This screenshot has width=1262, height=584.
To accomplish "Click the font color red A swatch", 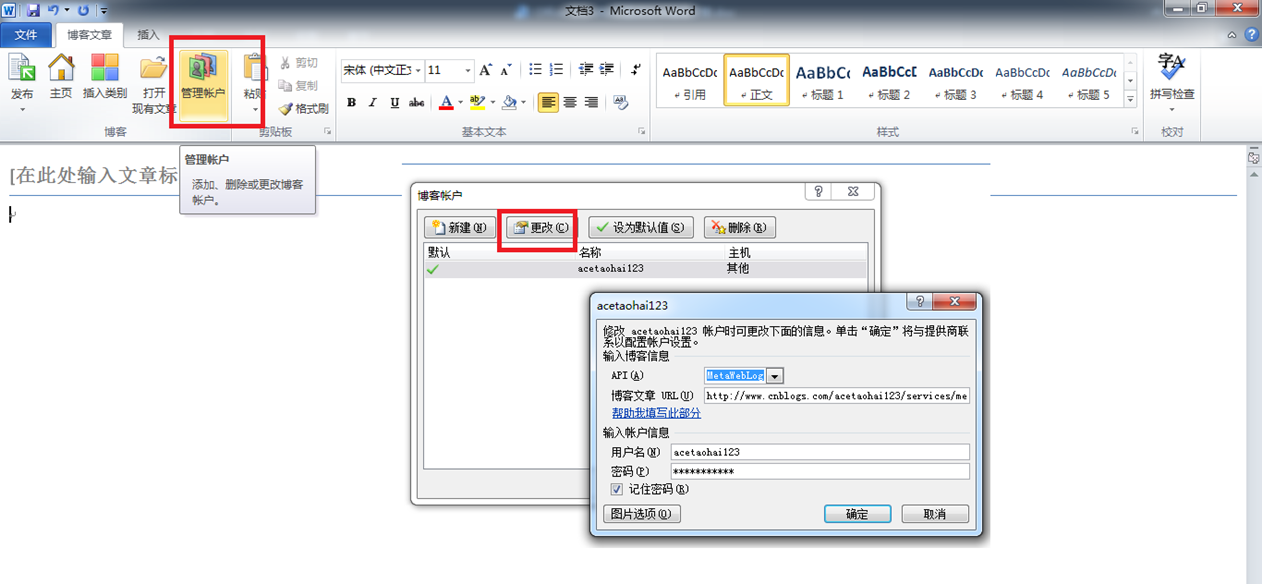I will click(446, 102).
